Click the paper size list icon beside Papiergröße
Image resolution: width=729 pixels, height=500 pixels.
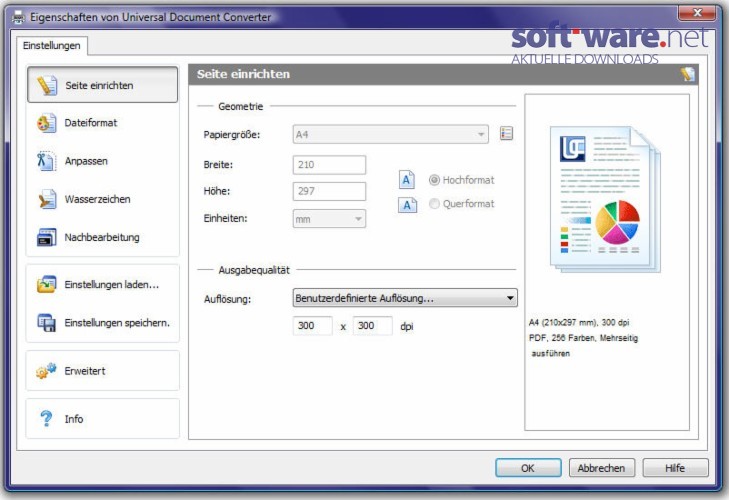[506, 133]
